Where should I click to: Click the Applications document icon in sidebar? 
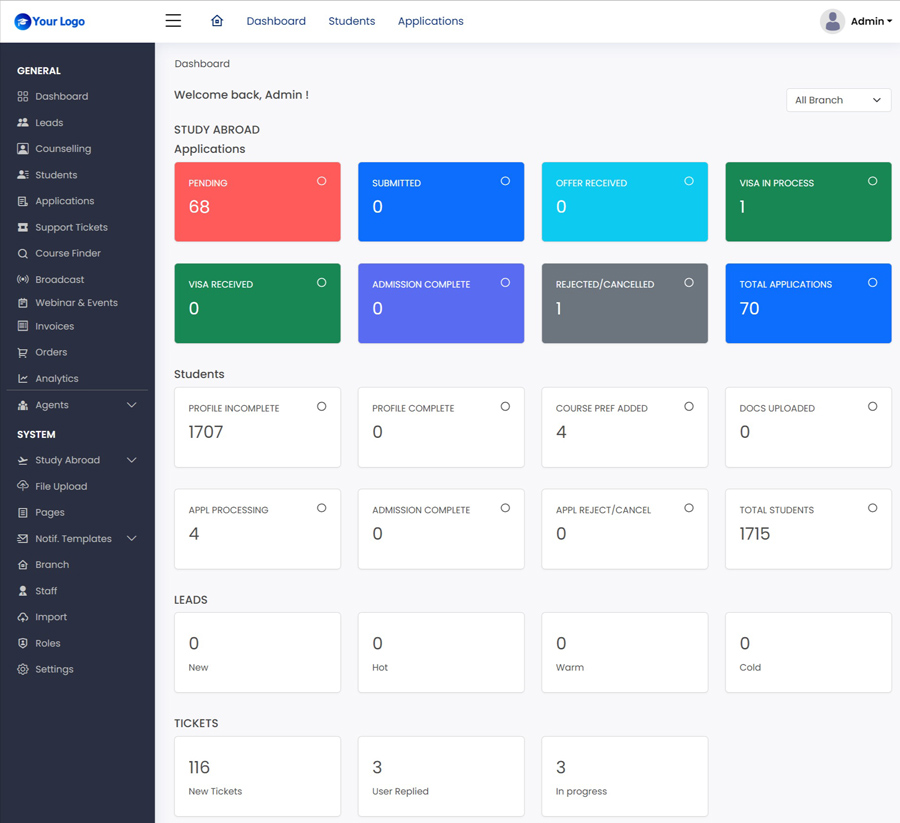[x=22, y=201]
